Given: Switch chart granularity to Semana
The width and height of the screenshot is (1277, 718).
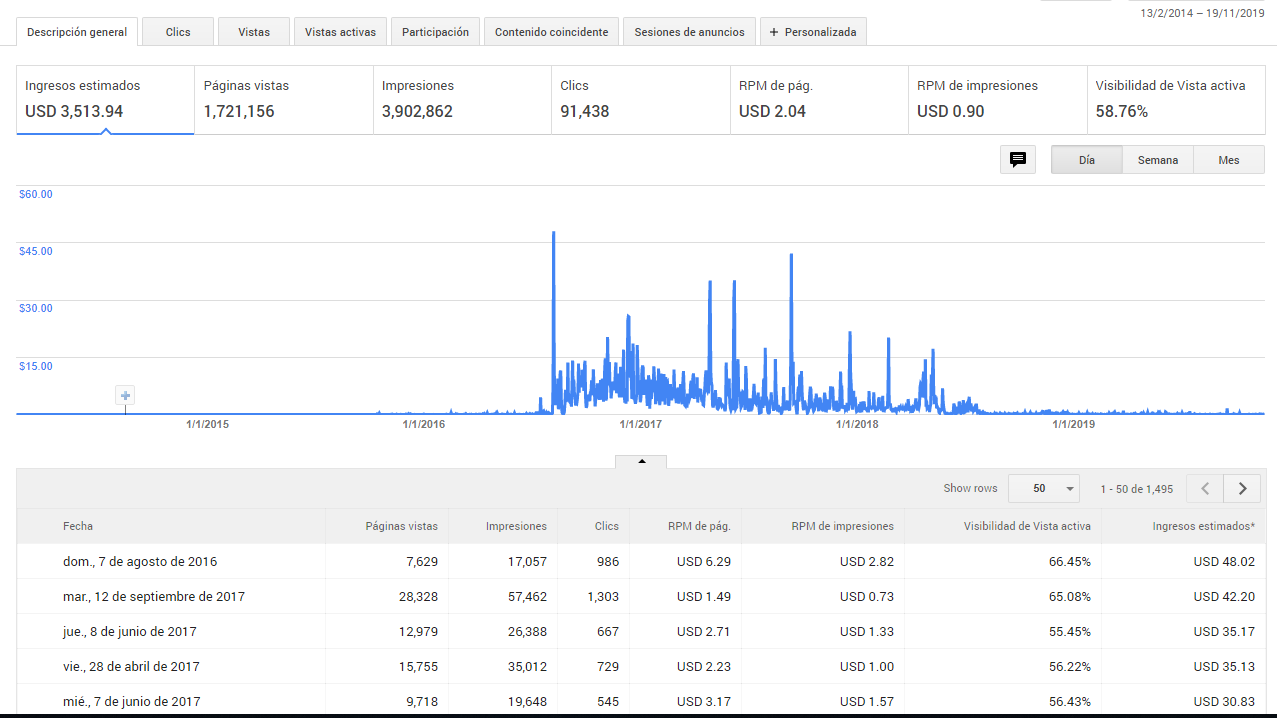Looking at the screenshot, I should tap(1158, 160).
